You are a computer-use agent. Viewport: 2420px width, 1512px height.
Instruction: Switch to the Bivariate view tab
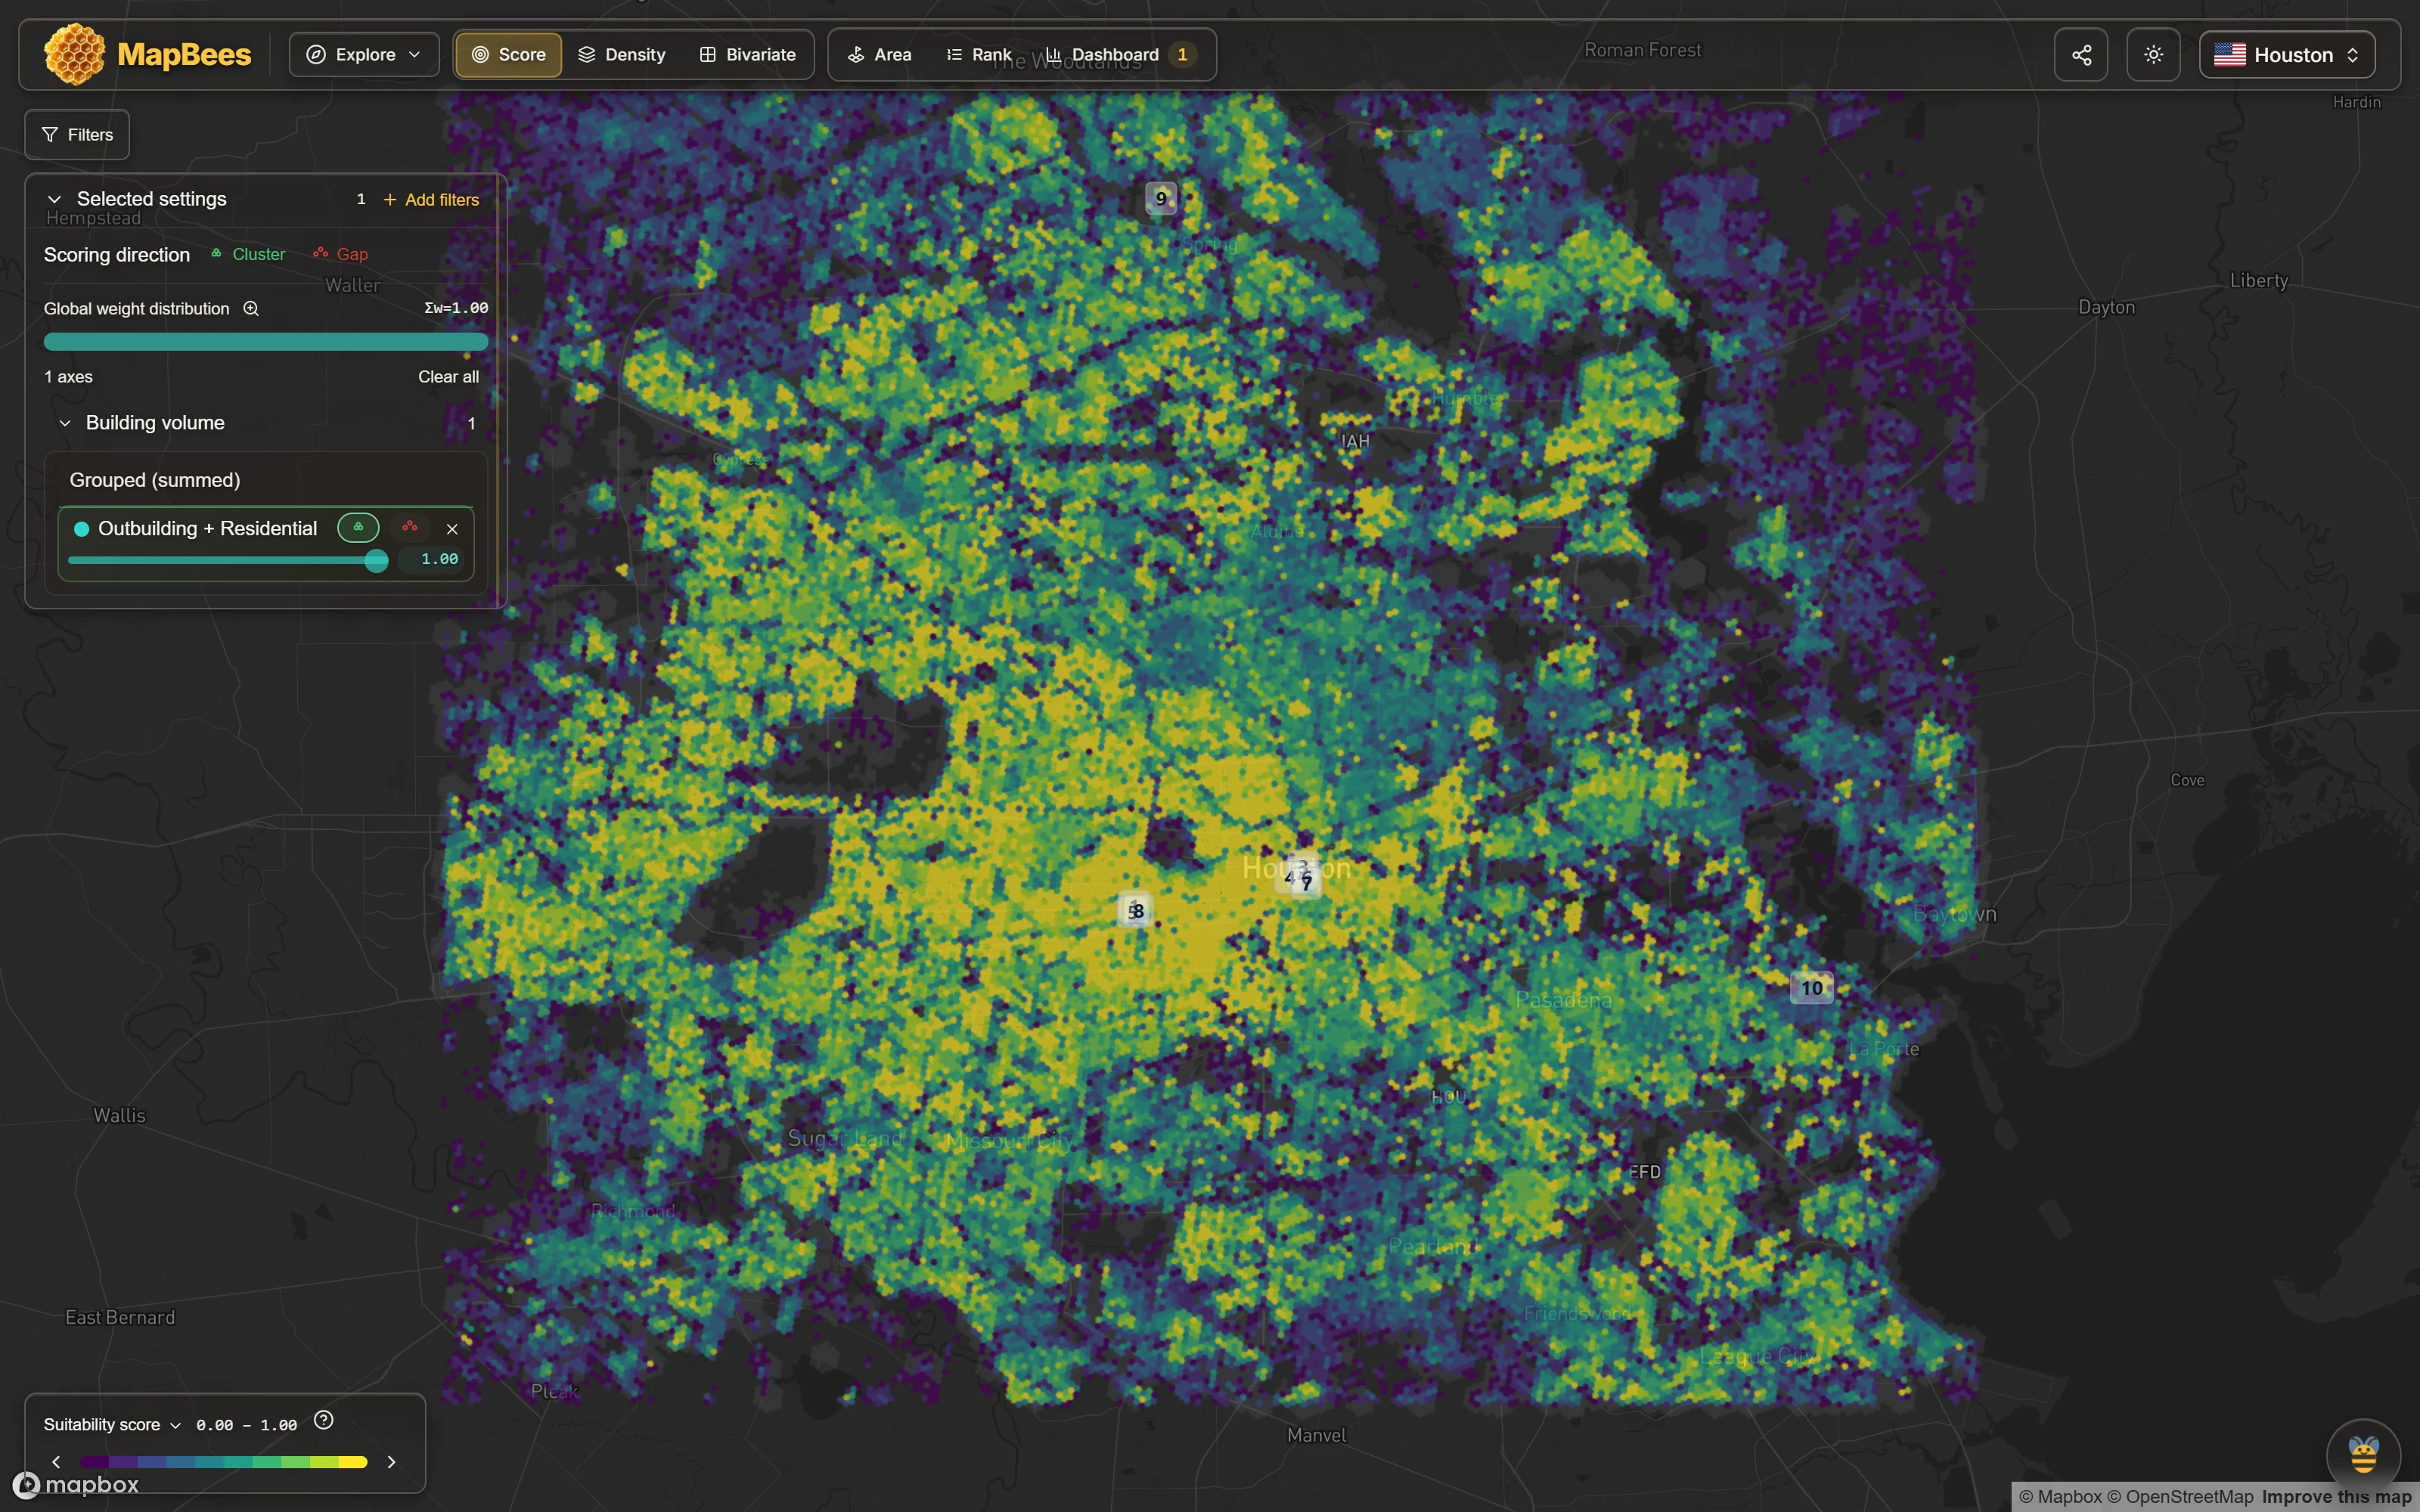point(748,55)
